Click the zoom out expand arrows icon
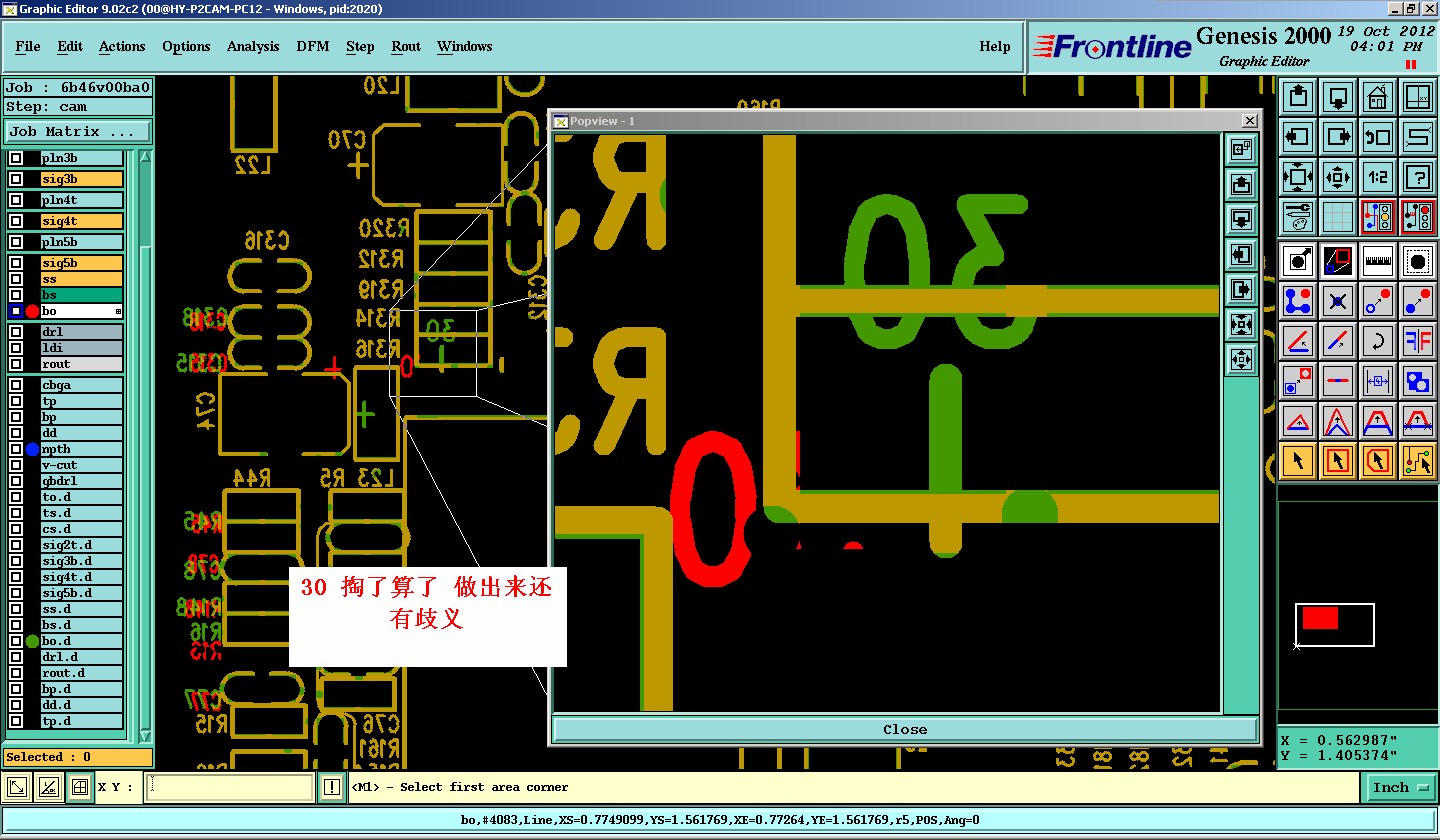 click(x=1298, y=177)
